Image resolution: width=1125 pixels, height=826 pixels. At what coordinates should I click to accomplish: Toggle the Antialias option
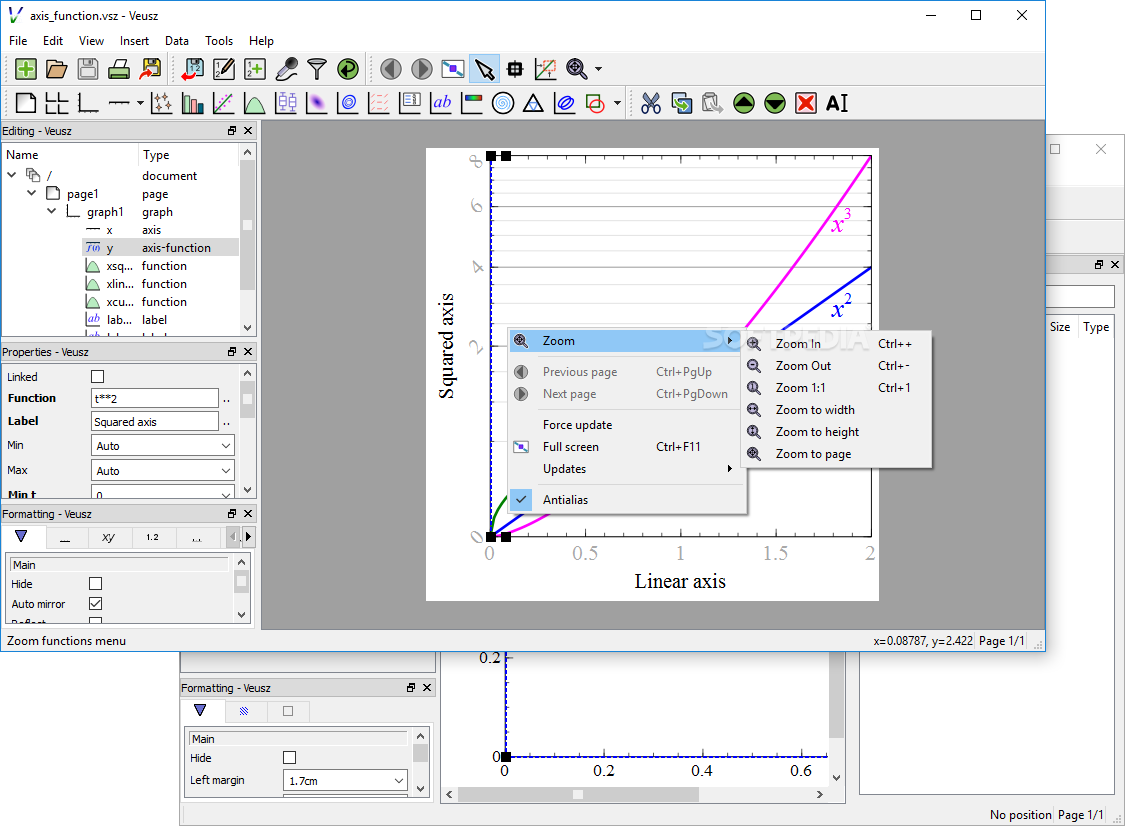click(627, 499)
